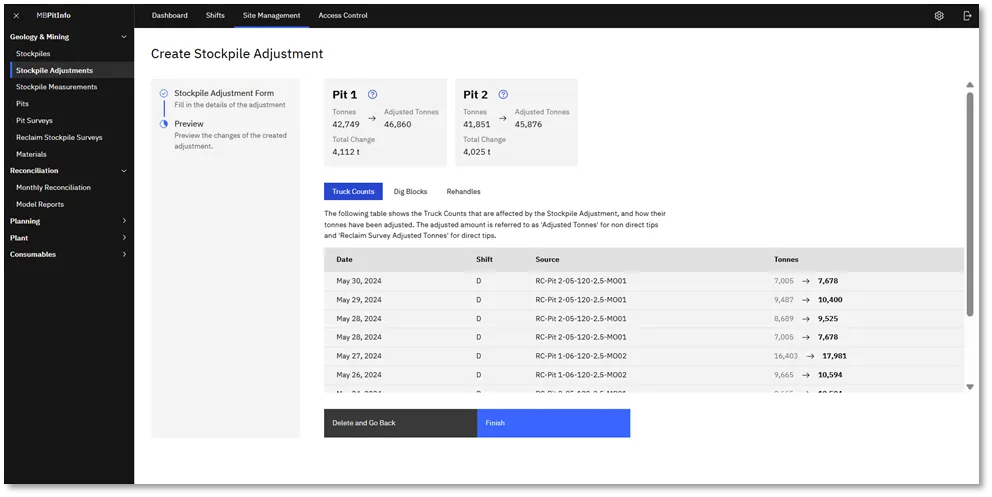Screen dimensions: 992x497
Task: Open Reclaim Stockpile Surveys in the sidebar
Action: pyautogui.click(x=59, y=137)
